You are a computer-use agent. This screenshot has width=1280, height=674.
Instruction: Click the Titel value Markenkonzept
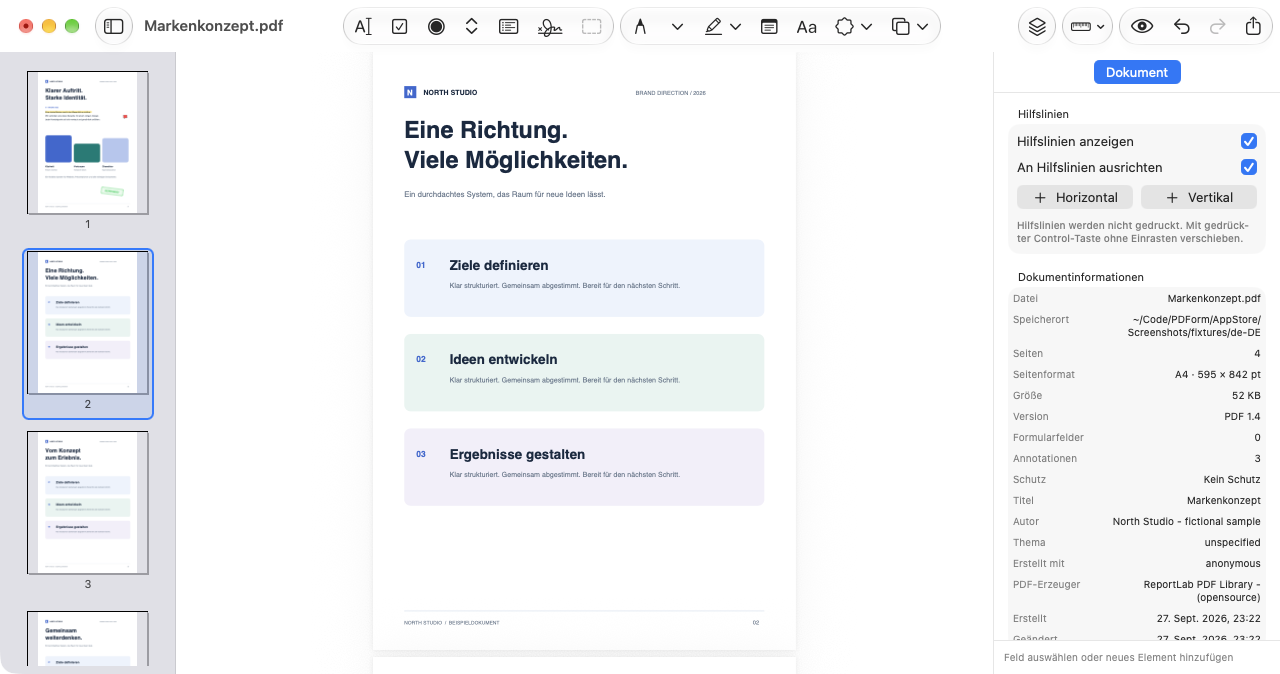point(1223,500)
